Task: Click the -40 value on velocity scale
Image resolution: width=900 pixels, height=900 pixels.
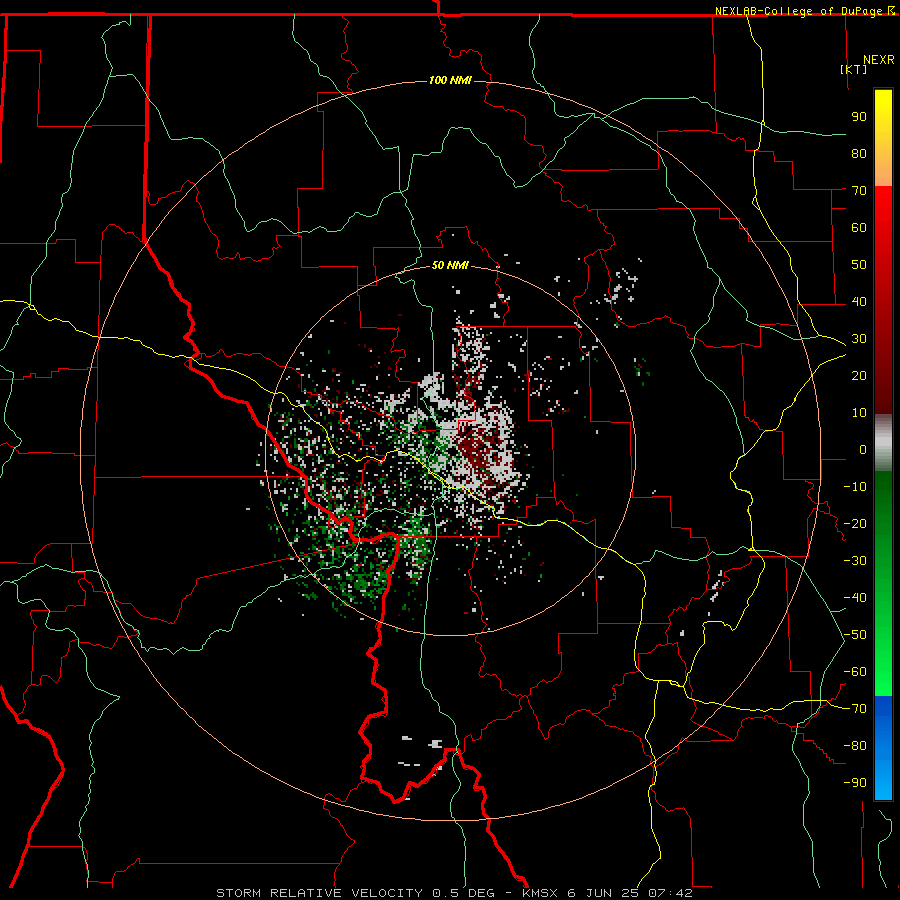Action: (855, 598)
